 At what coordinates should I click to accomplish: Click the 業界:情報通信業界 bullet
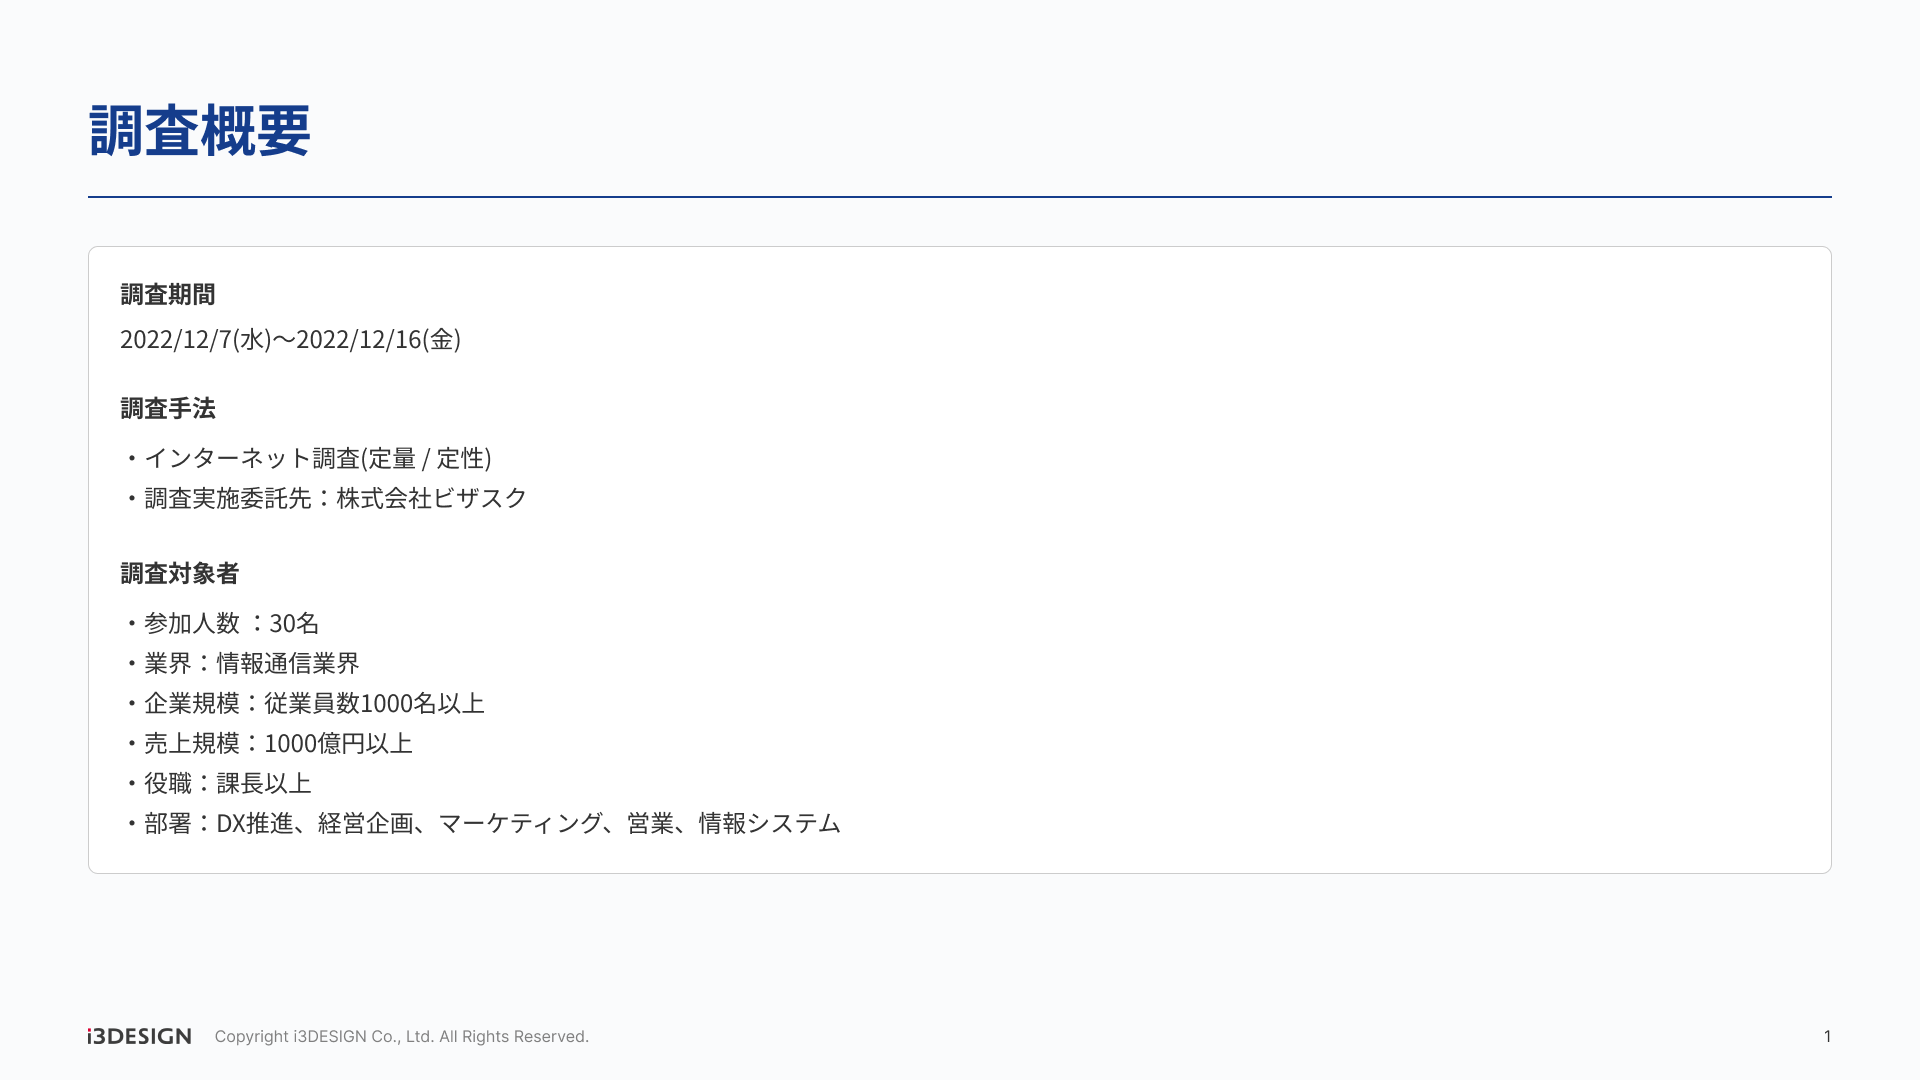click(x=246, y=664)
